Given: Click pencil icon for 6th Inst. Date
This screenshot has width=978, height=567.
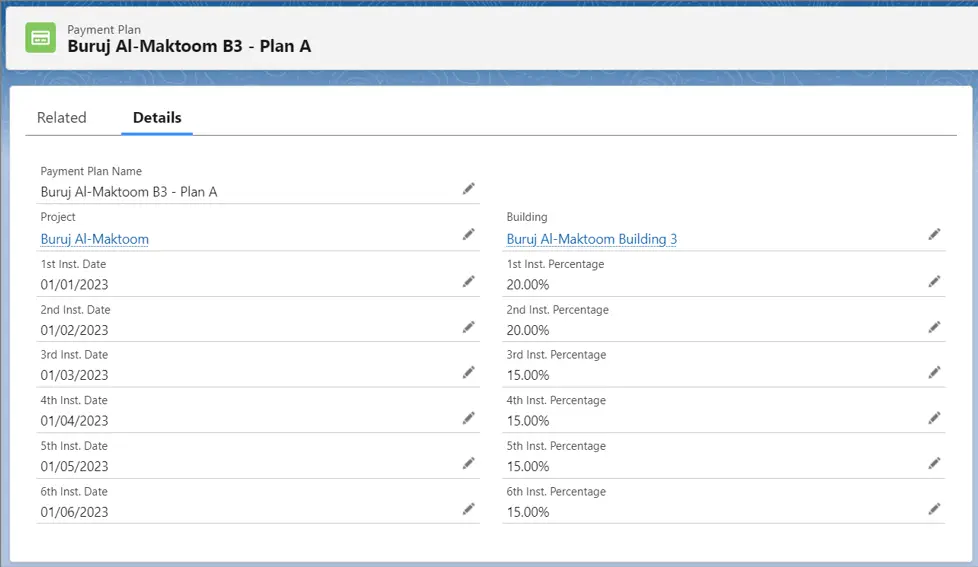Looking at the screenshot, I should point(468,509).
